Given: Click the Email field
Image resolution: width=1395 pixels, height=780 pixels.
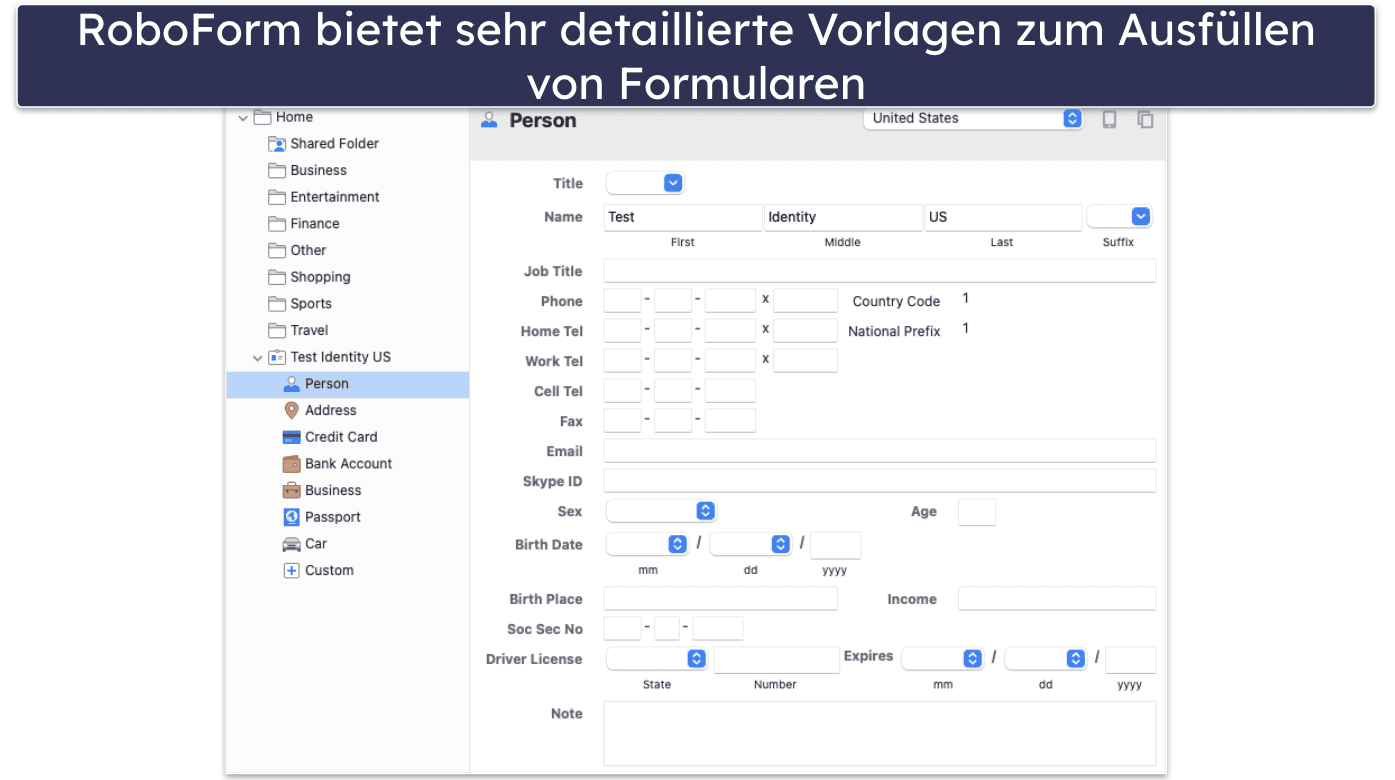Looking at the screenshot, I should (x=880, y=451).
